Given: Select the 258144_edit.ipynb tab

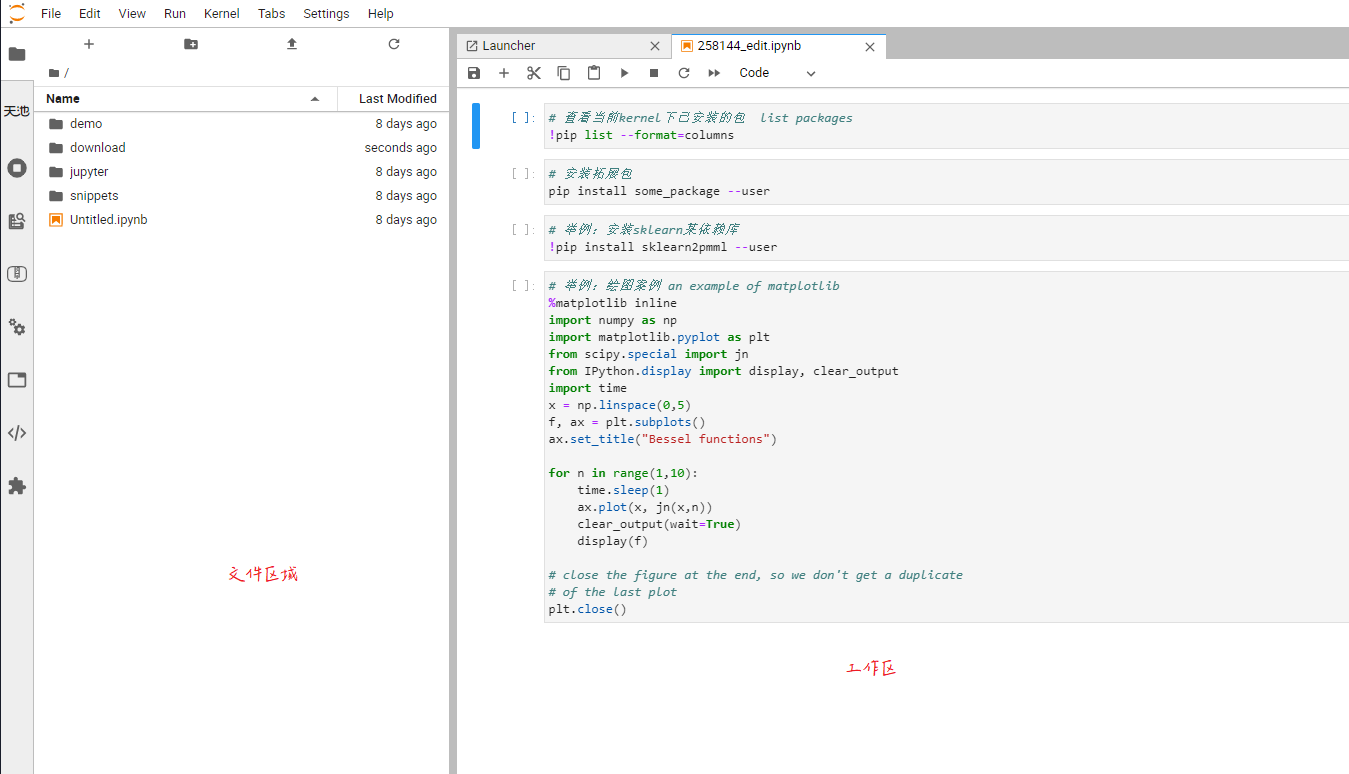Looking at the screenshot, I should [x=779, y=46].
